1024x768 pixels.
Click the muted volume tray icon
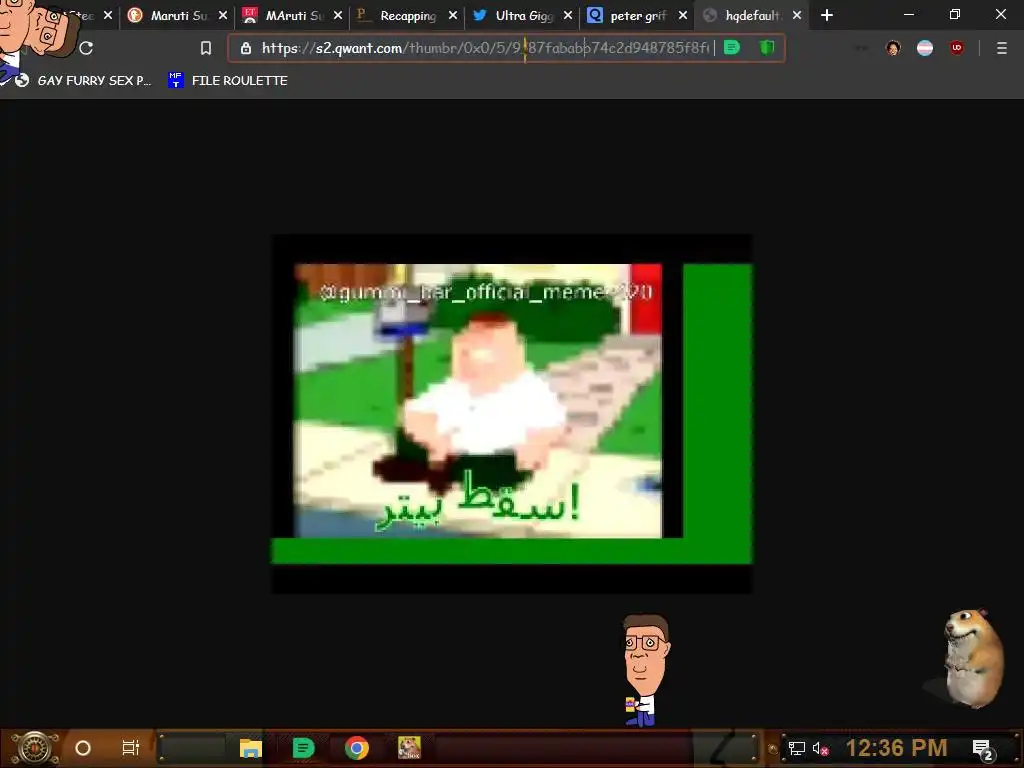point(820,748)
